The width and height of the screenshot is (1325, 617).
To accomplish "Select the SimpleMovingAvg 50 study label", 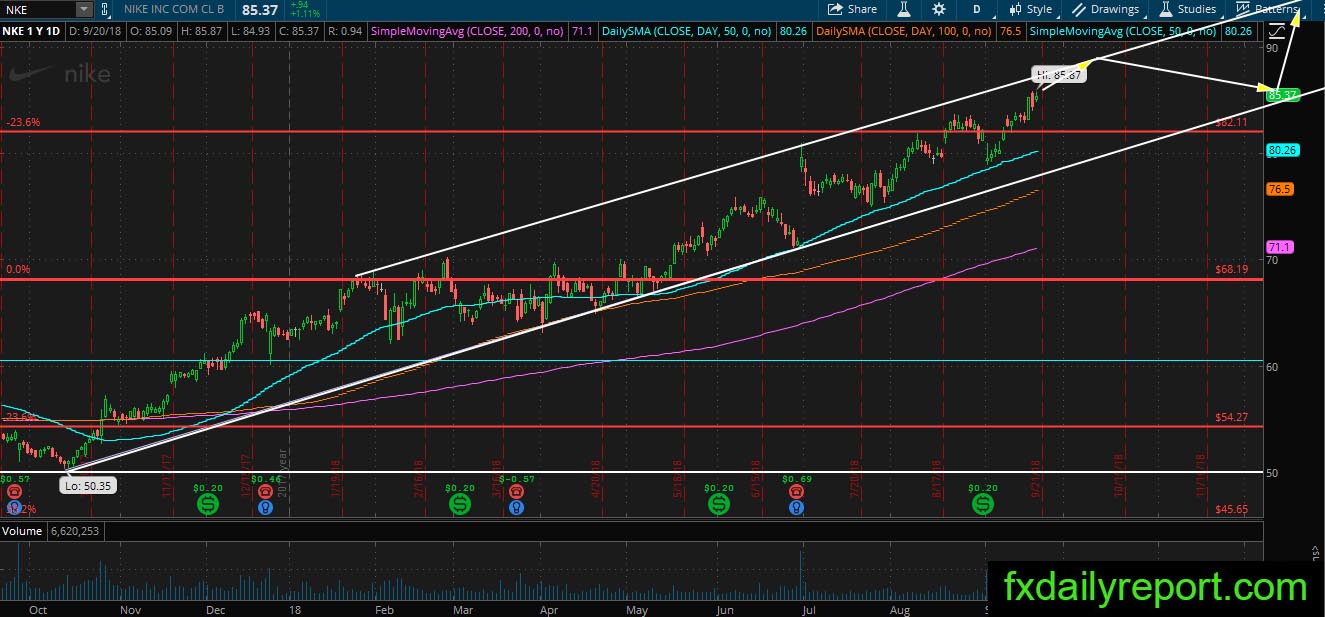I will coord(1124,32).
